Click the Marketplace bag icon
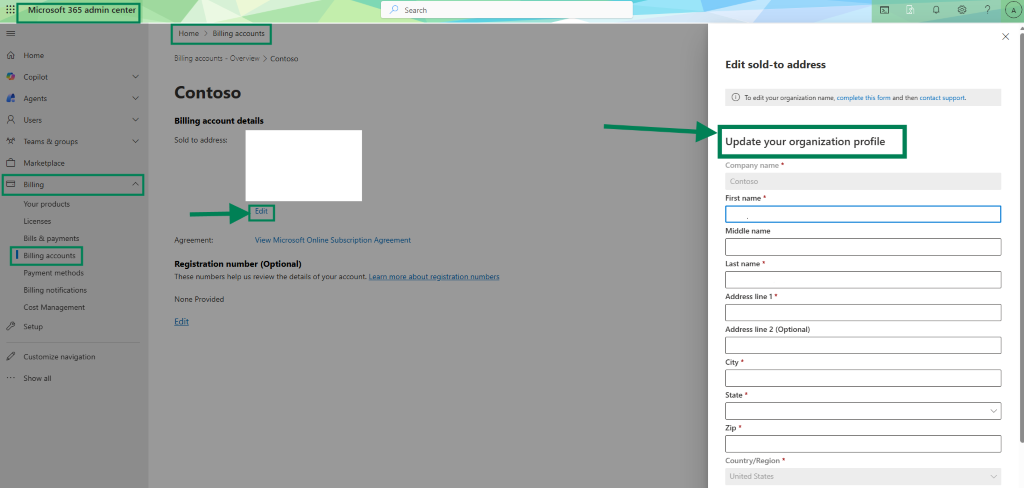Screen dimensions: 1024x488 [10, 163]
